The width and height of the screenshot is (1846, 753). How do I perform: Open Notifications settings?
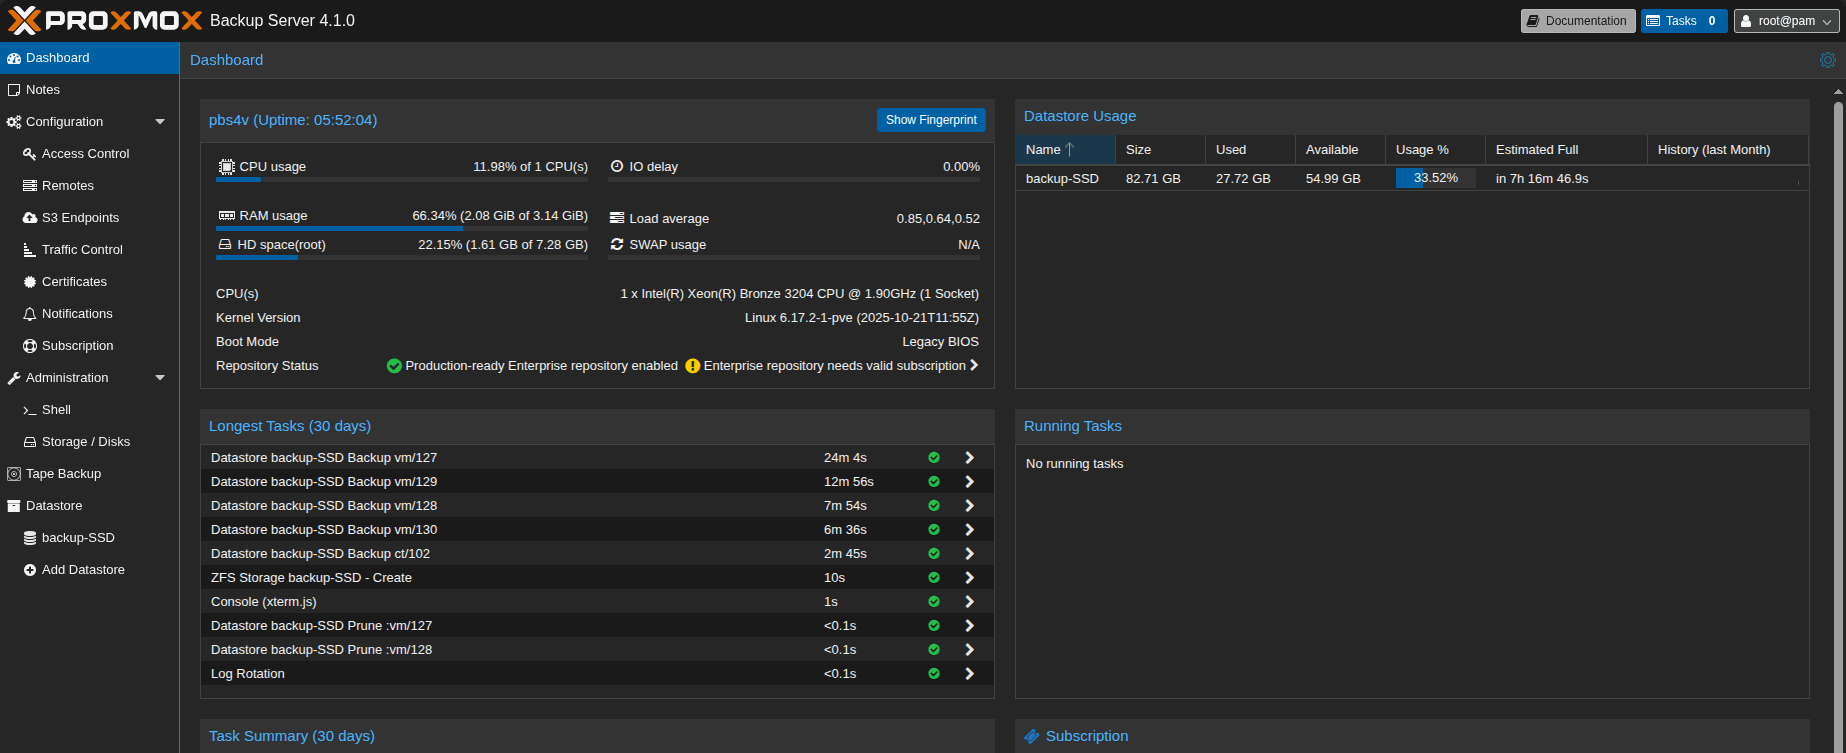90,314
